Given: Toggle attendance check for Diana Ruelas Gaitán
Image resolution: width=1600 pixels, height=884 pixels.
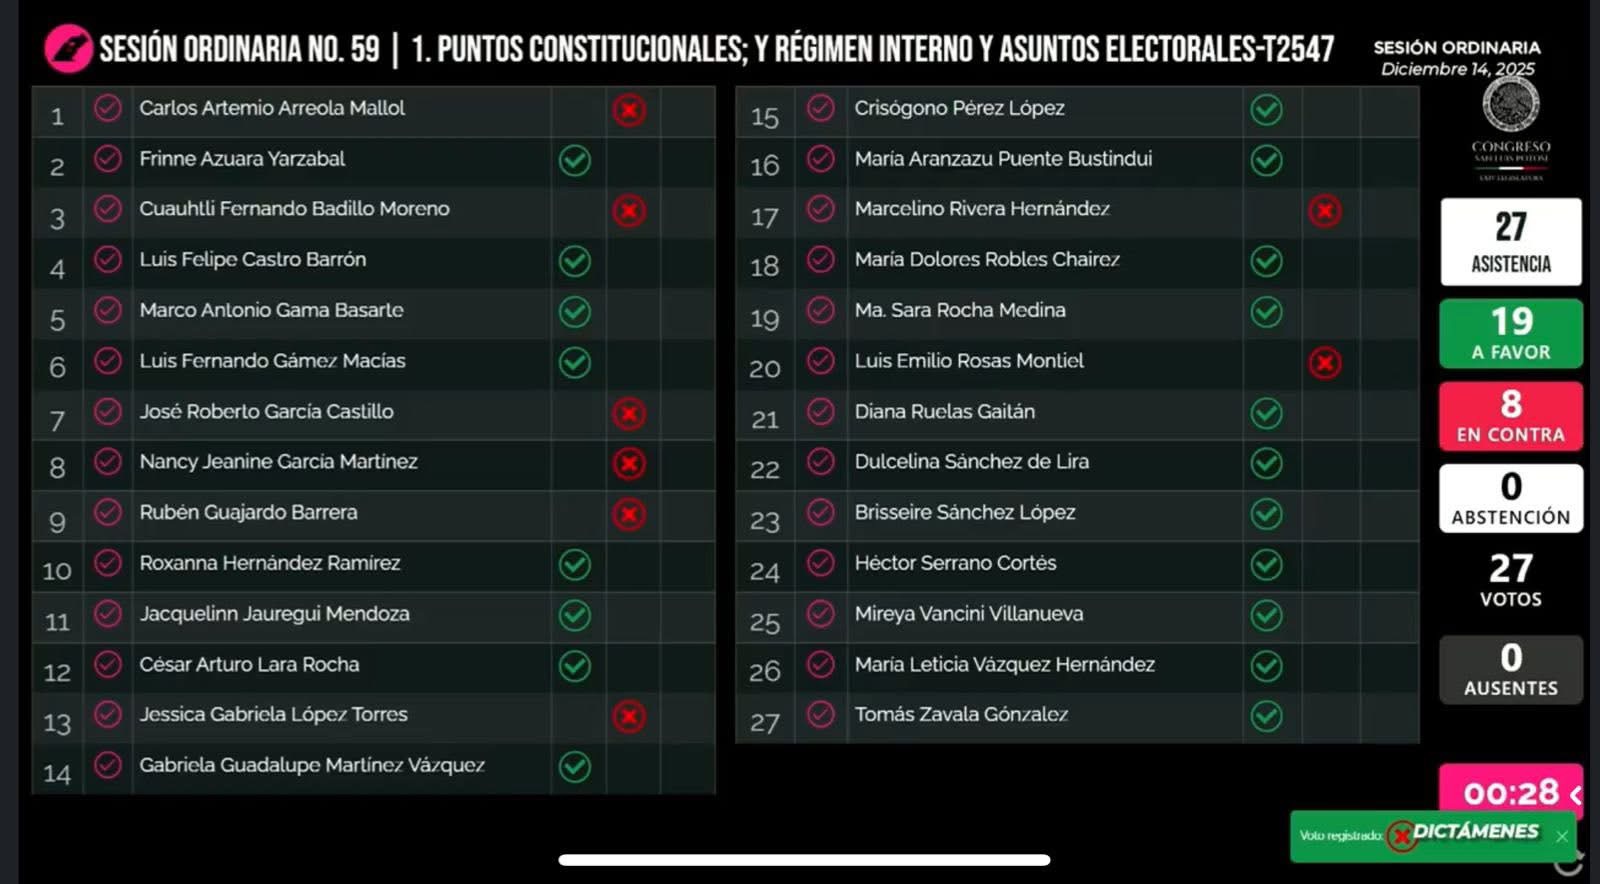Looking at the screenshot, I should tap(821, 412).
